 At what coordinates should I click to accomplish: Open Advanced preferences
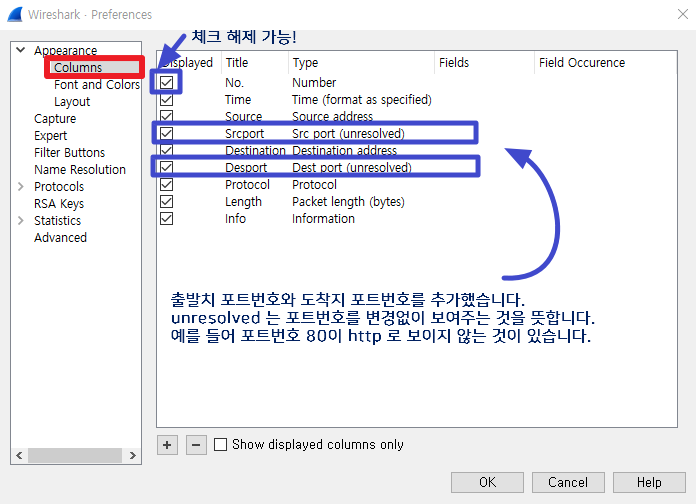pos(60,238)
